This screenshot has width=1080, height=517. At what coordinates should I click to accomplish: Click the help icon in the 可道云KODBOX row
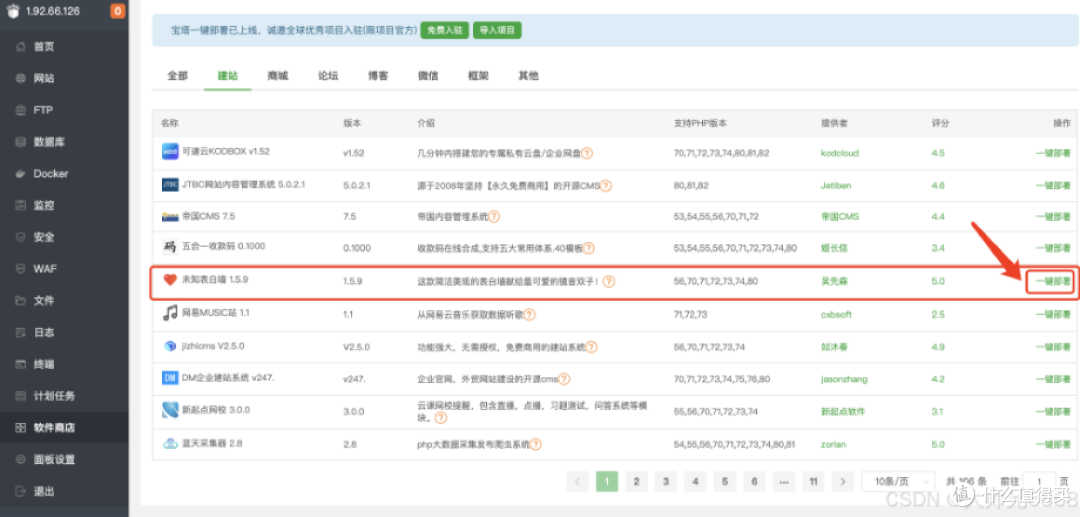[x=587, y=154]
